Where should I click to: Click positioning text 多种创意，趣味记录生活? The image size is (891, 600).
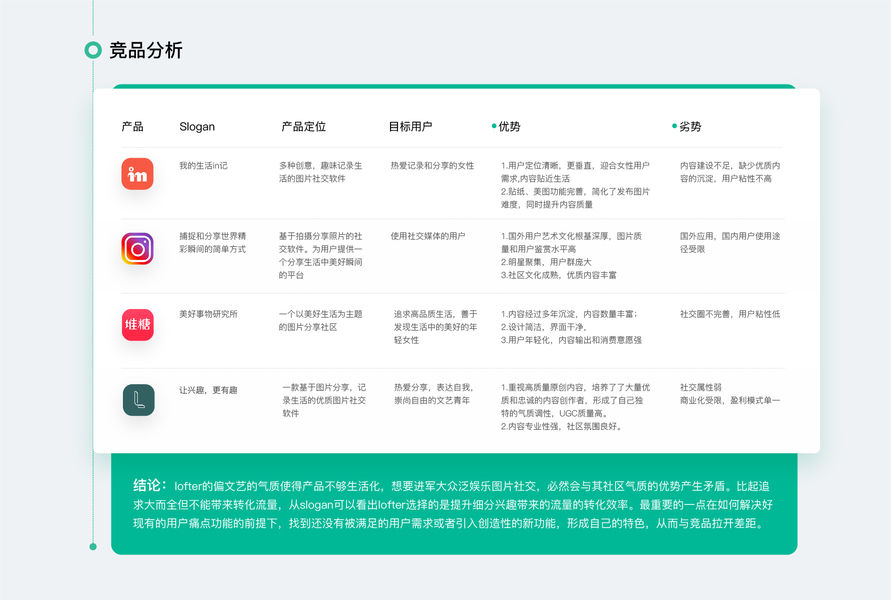(320, 172)
